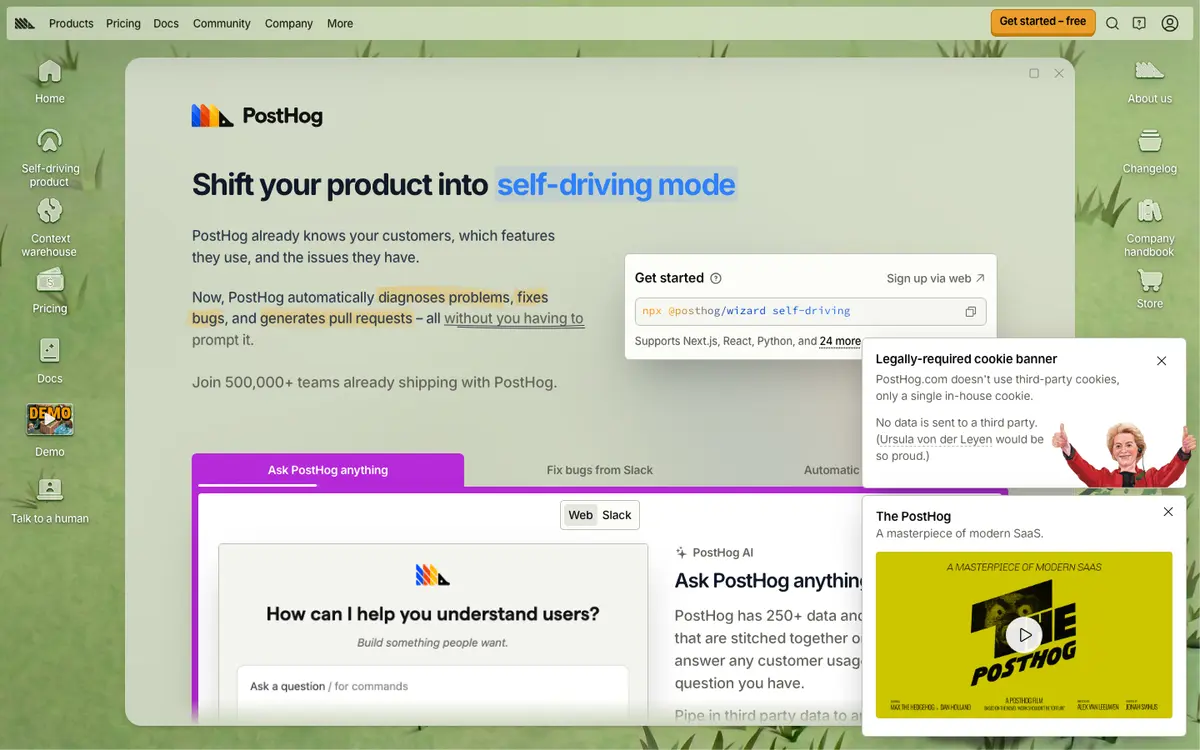This screenshot has height=750, width=1200.
Task: Switch to the Automatic tab
Action: pos(831,470)
